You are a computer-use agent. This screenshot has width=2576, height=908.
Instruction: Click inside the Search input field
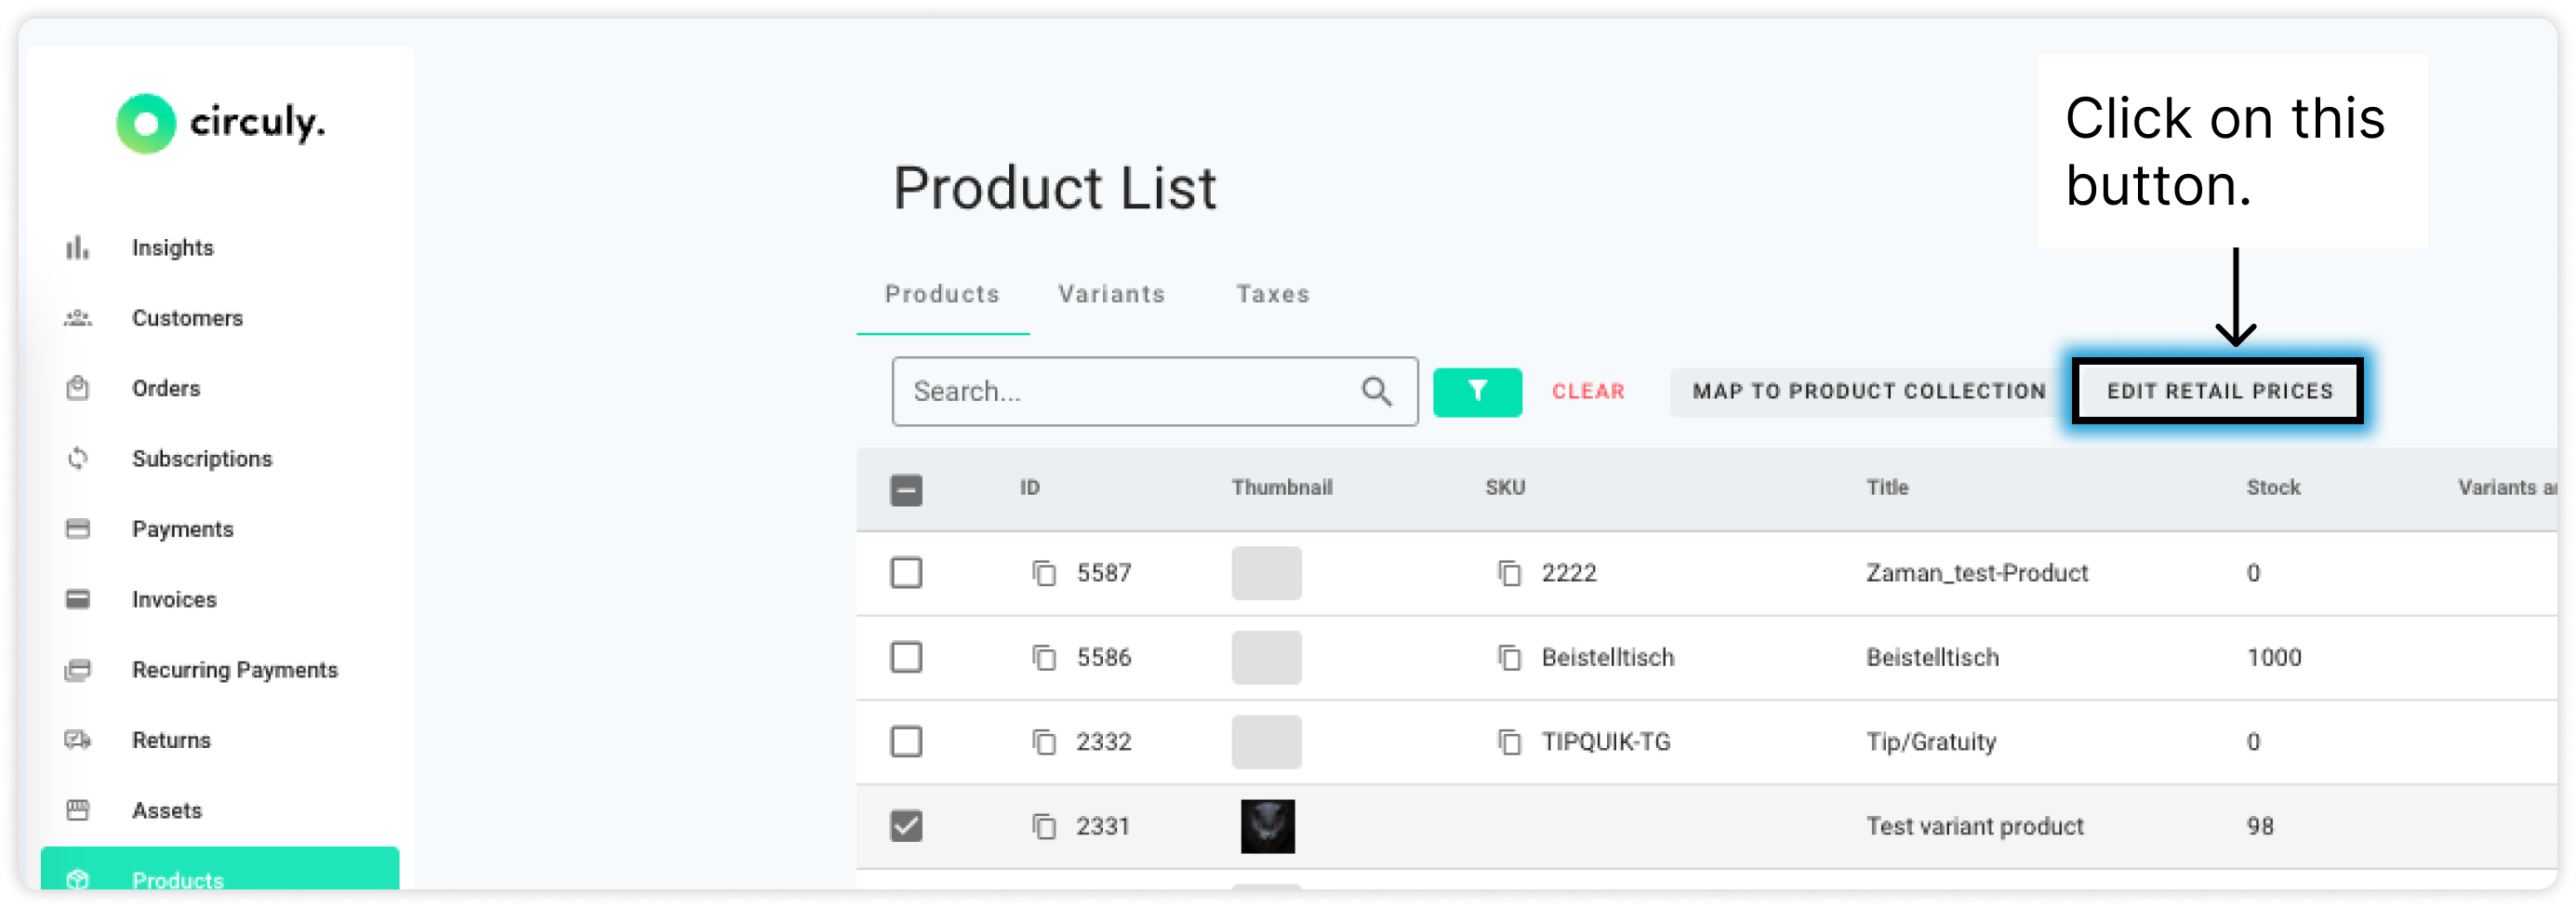coord(1154,391)
